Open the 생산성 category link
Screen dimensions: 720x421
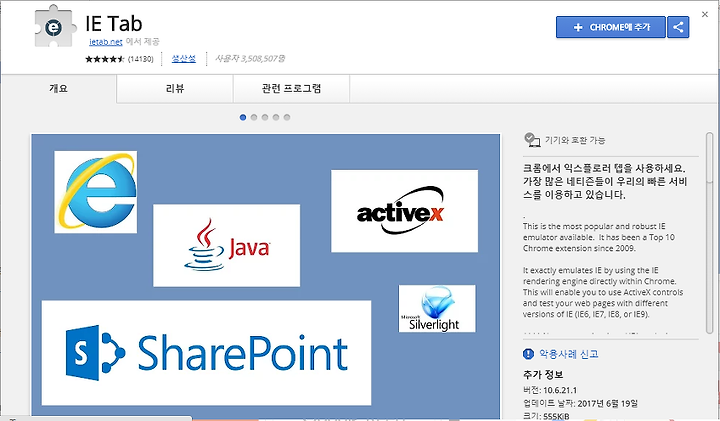(184, 58)
